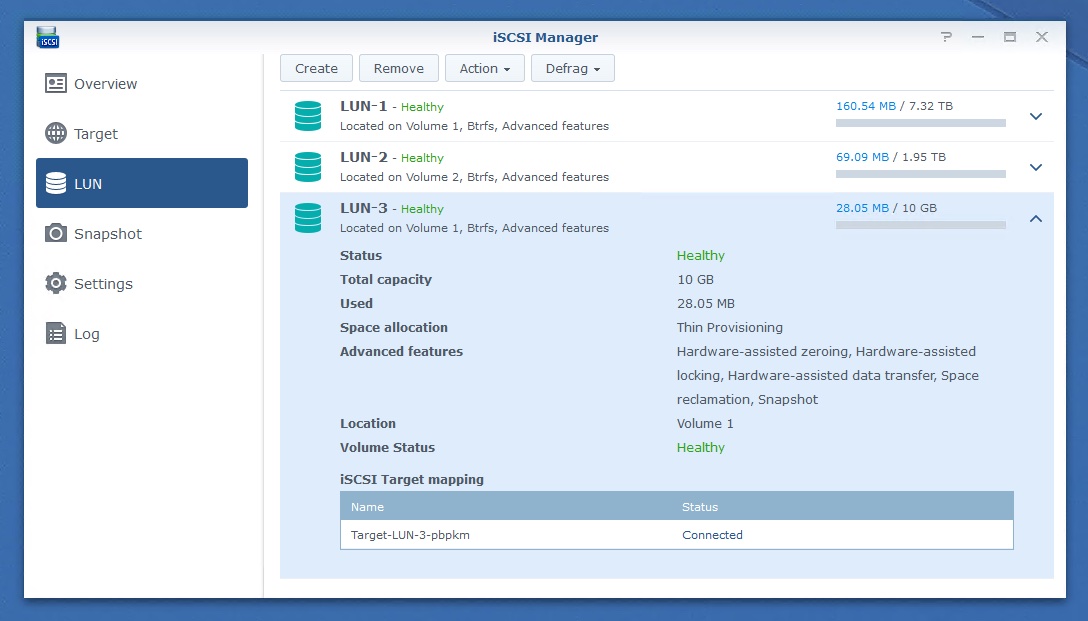Click the LUN-2 disk stack icon
This screenshot has width=1088, height=621.
[307, 167]
